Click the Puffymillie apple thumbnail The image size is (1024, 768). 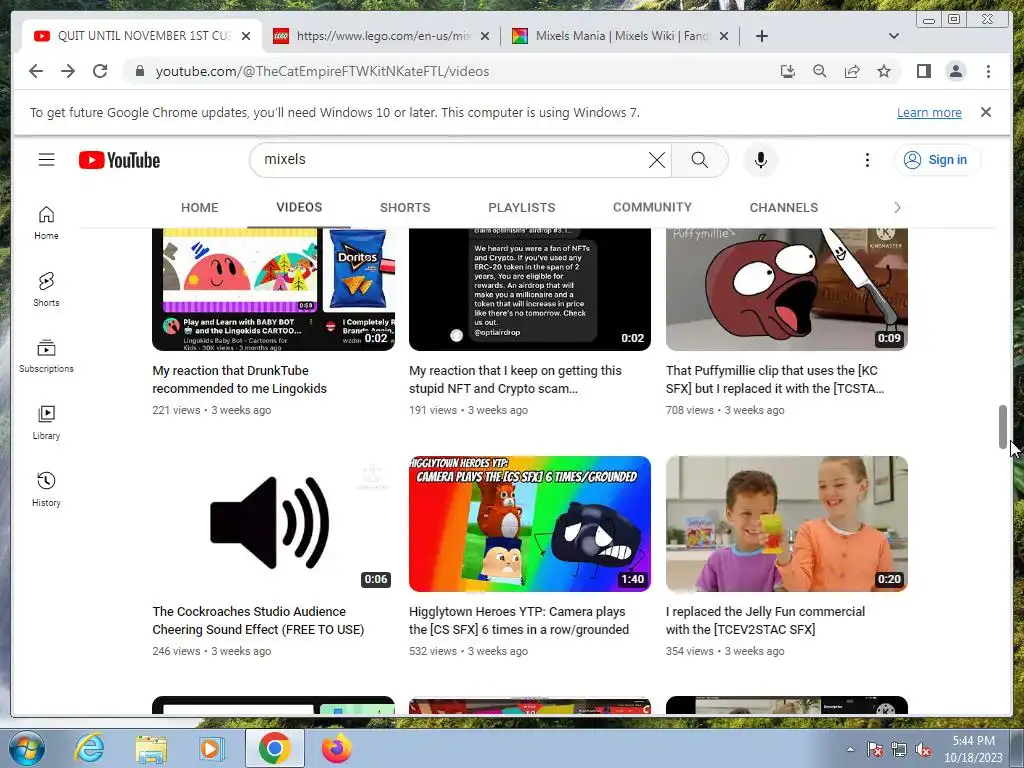[786, 289]
